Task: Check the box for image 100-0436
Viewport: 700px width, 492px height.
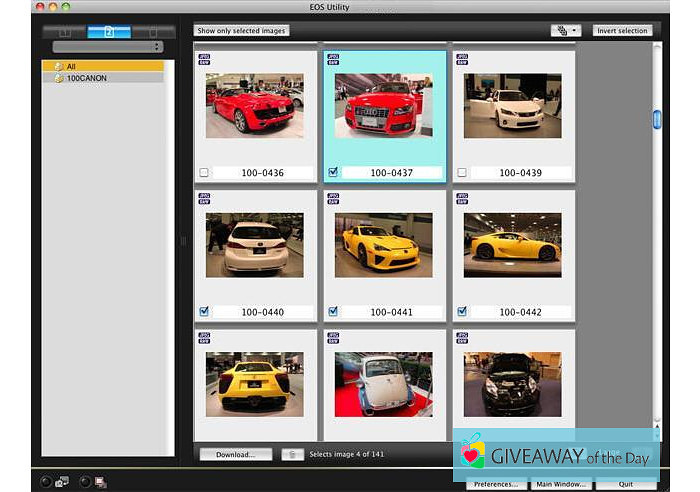Action: click(x=204, y=172)
